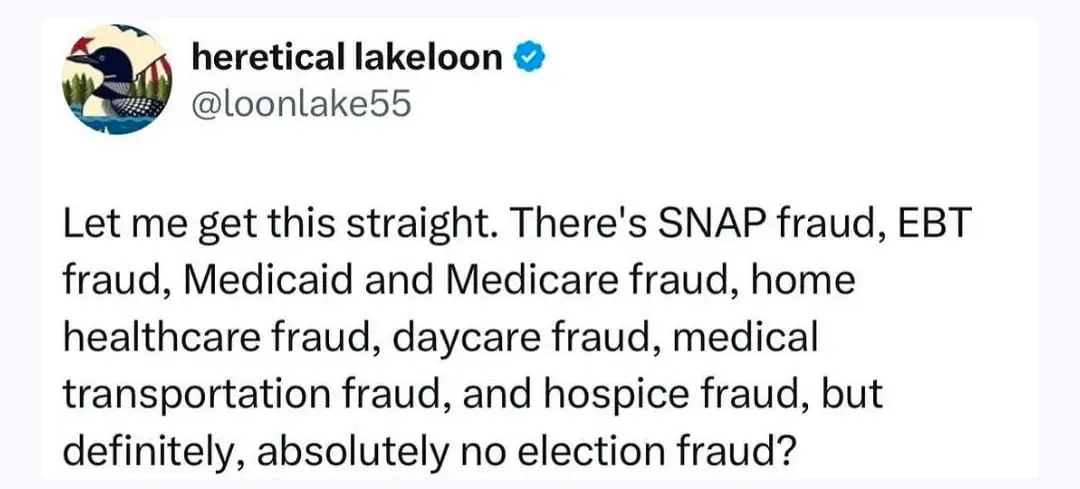Click the word "home" ending the second line

click(807, 281)
